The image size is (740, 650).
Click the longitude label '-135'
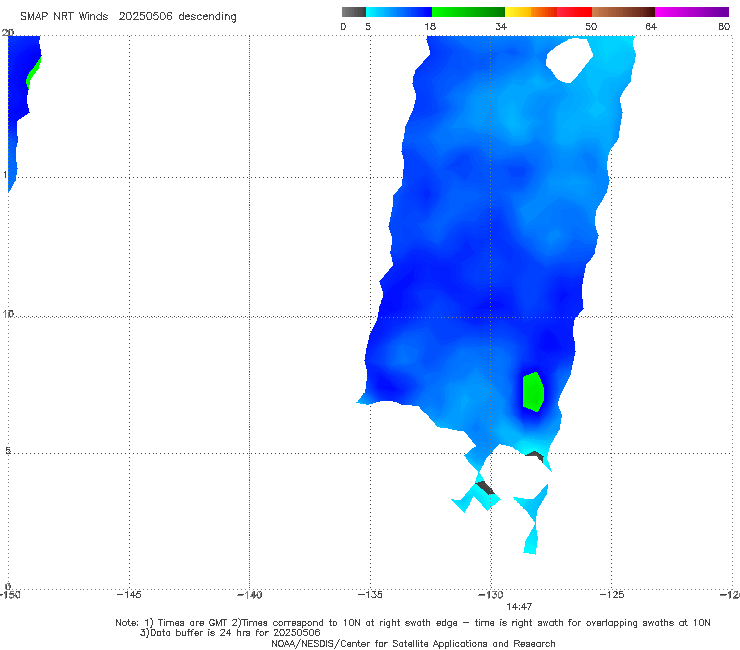click(370, 595)
